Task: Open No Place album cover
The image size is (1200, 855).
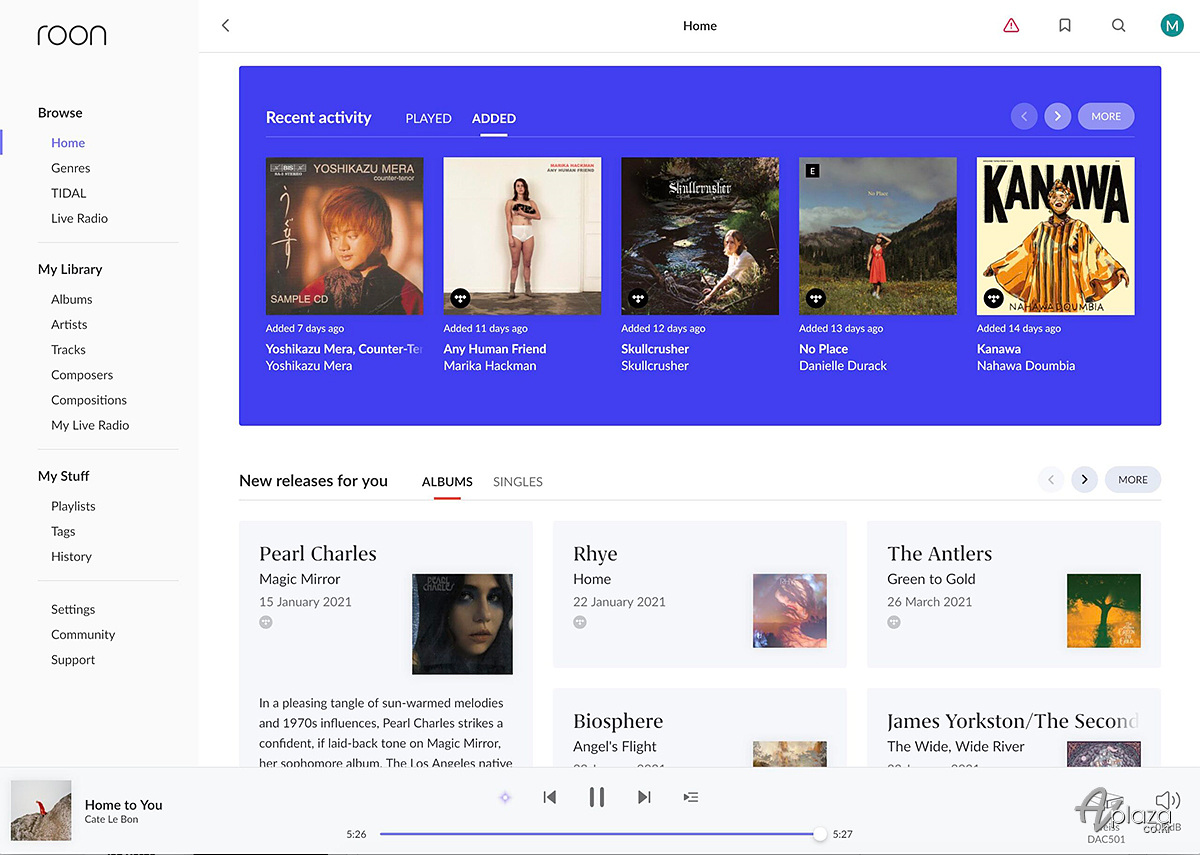Action: [x=878, y=236]
